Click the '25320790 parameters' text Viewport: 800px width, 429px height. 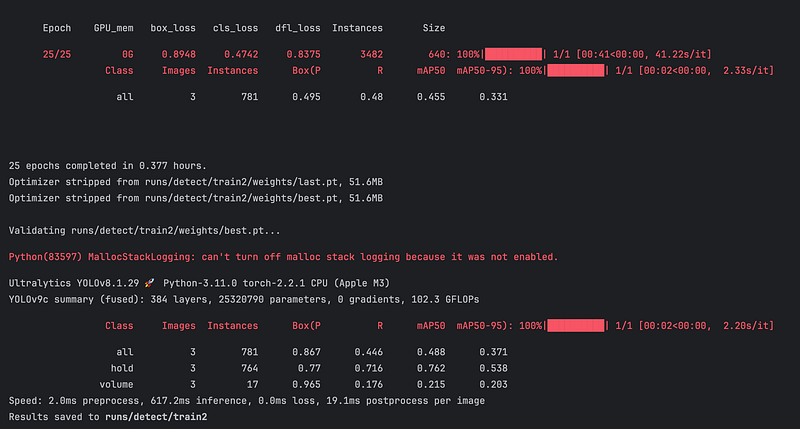click(x=275, y=299)
